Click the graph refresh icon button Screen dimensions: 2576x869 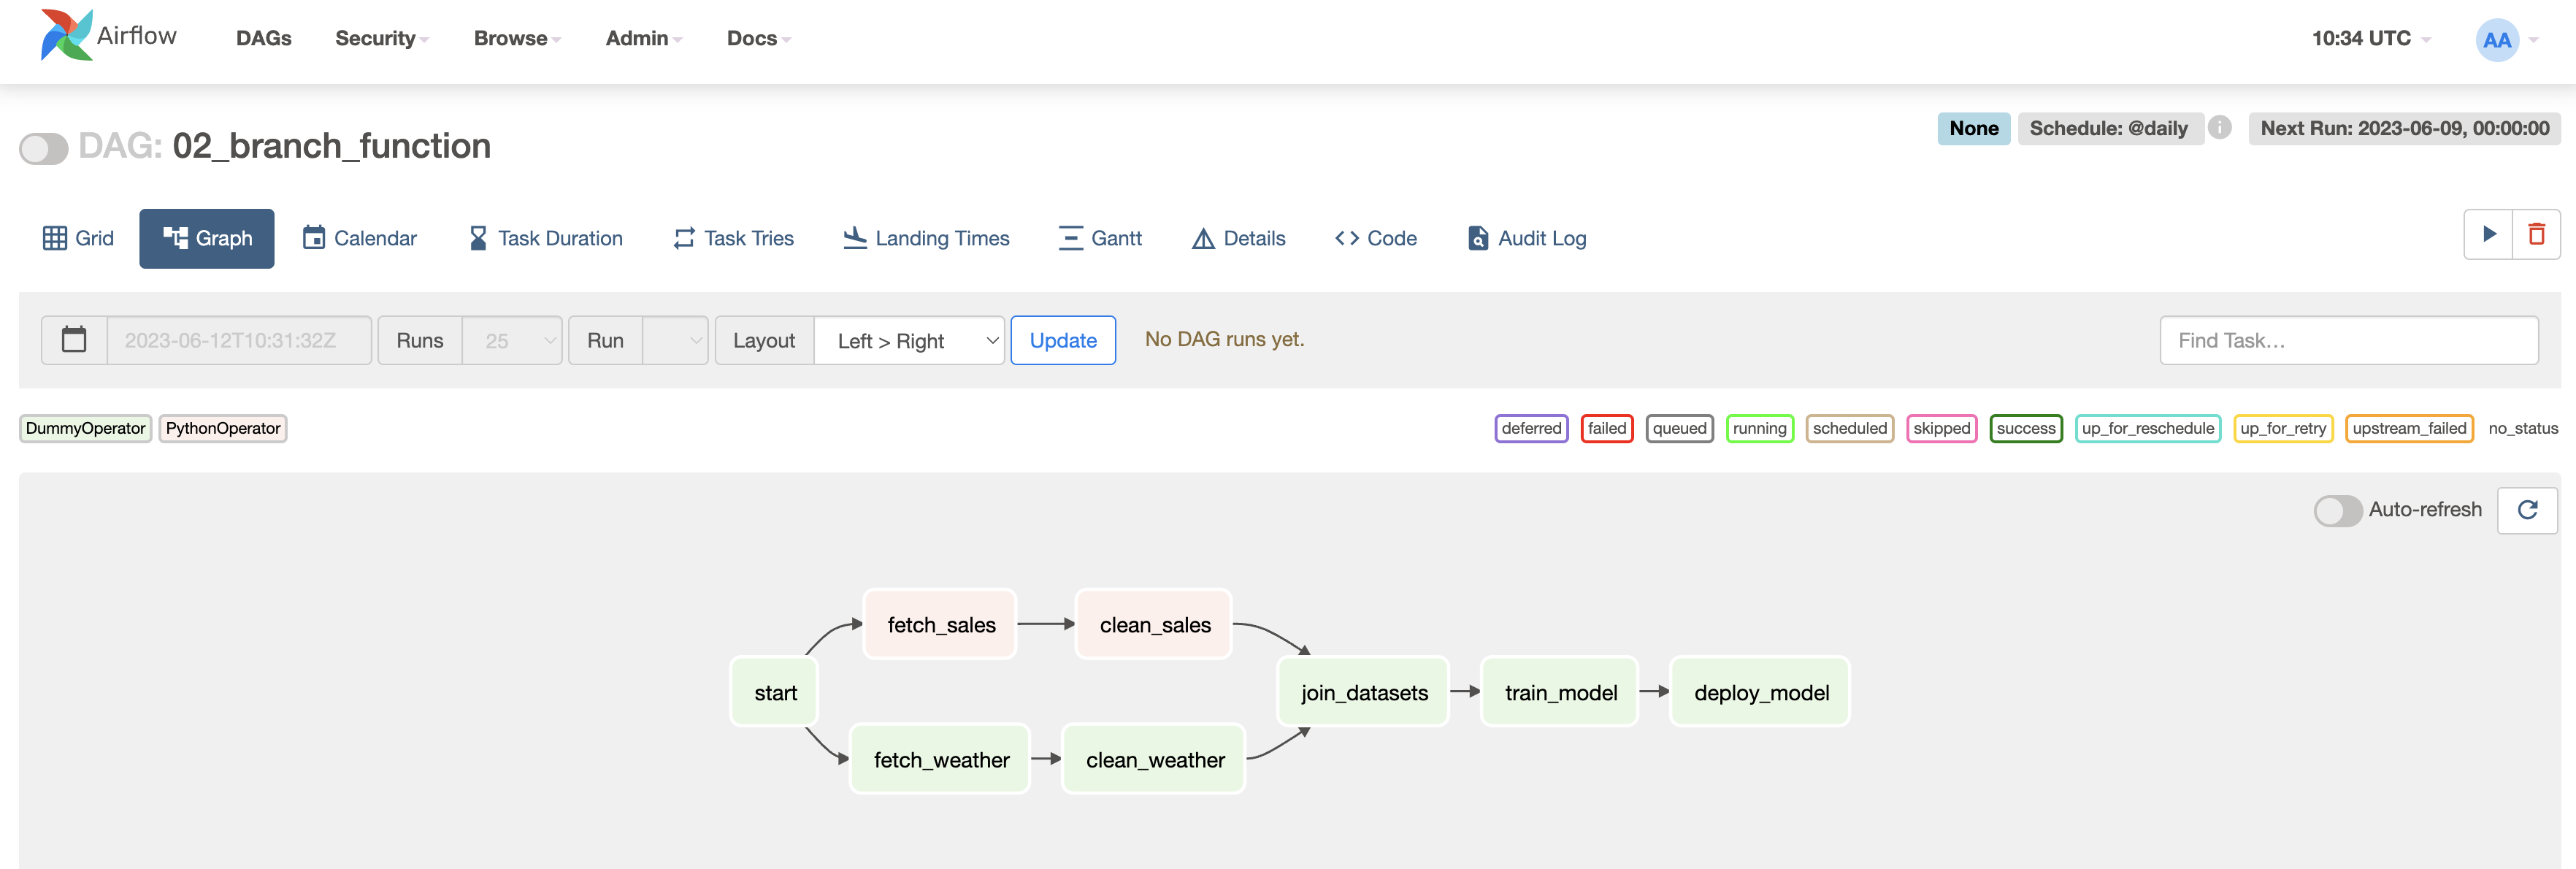click(x=2527, y=510)
